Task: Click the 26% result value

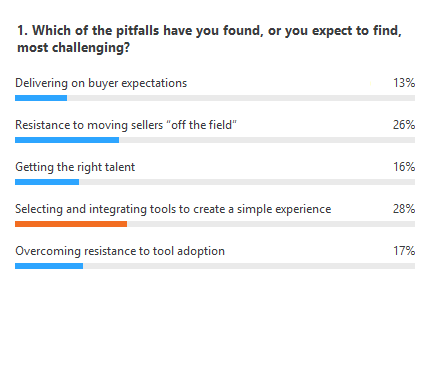Action: click(x=404, y=125)
